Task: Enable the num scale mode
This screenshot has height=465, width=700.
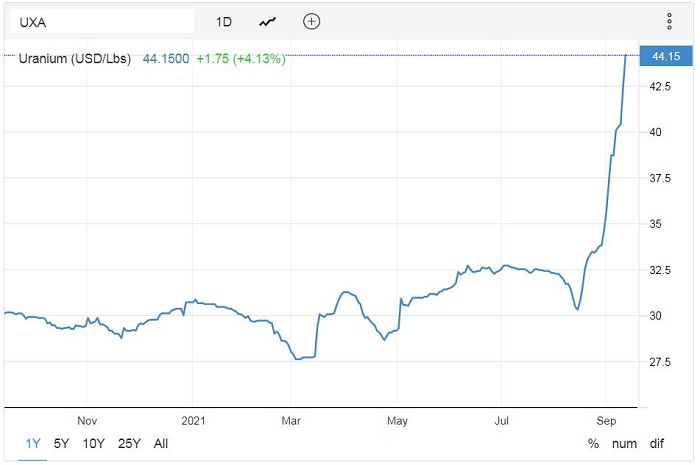Action: click(x=627, y=443)
